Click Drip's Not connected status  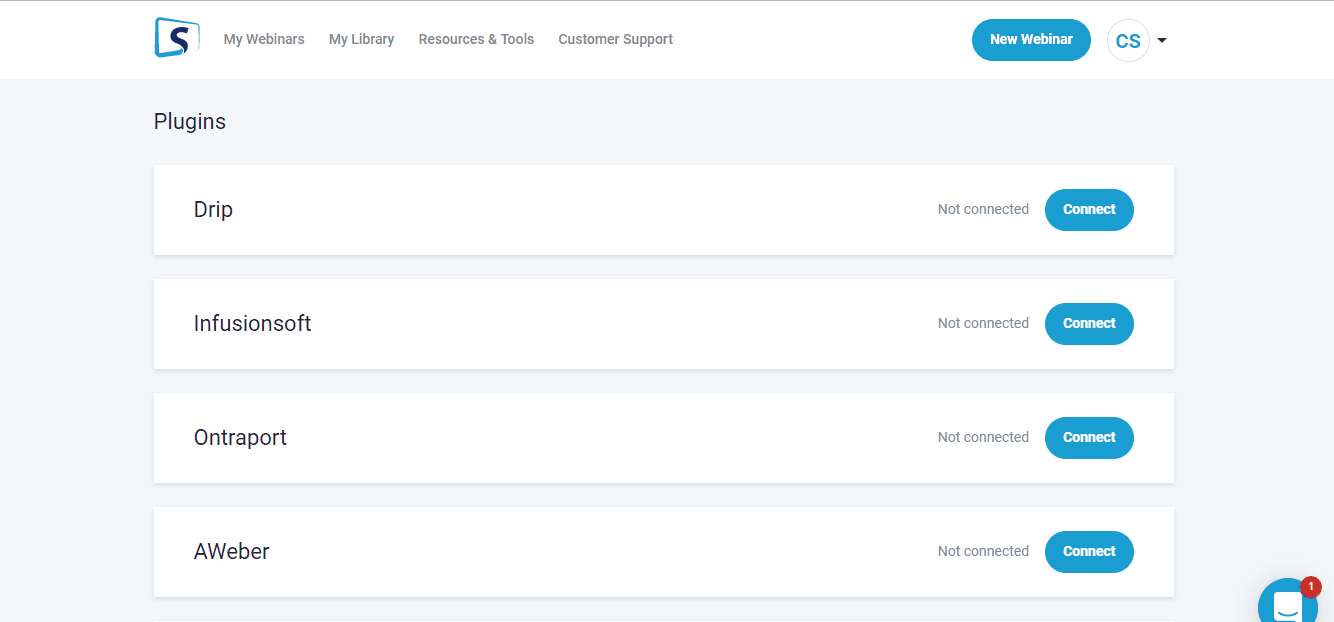pyautogui.click(x=983, y=209)
